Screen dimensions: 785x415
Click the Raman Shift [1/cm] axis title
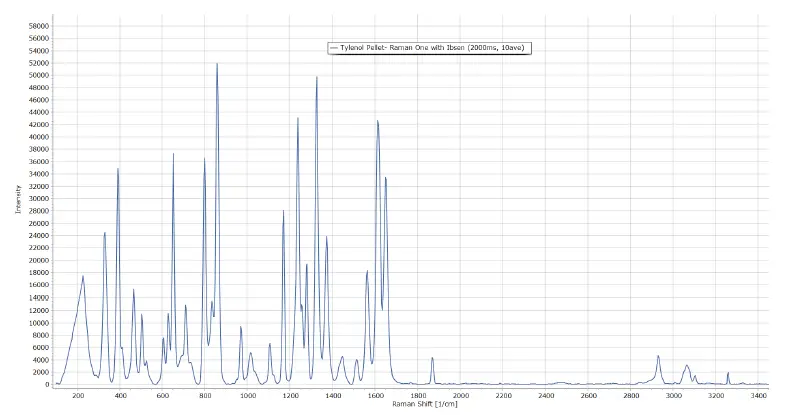pyautogui.click(x=410, y=405)
